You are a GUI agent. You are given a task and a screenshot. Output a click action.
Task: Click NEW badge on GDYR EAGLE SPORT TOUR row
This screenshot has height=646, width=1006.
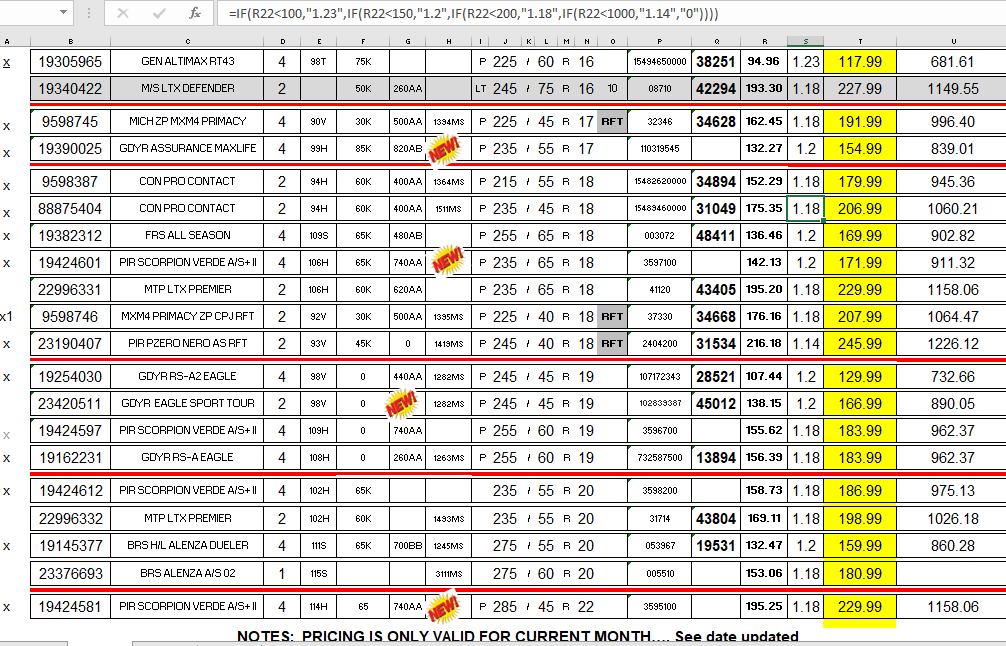pos(402,404)
